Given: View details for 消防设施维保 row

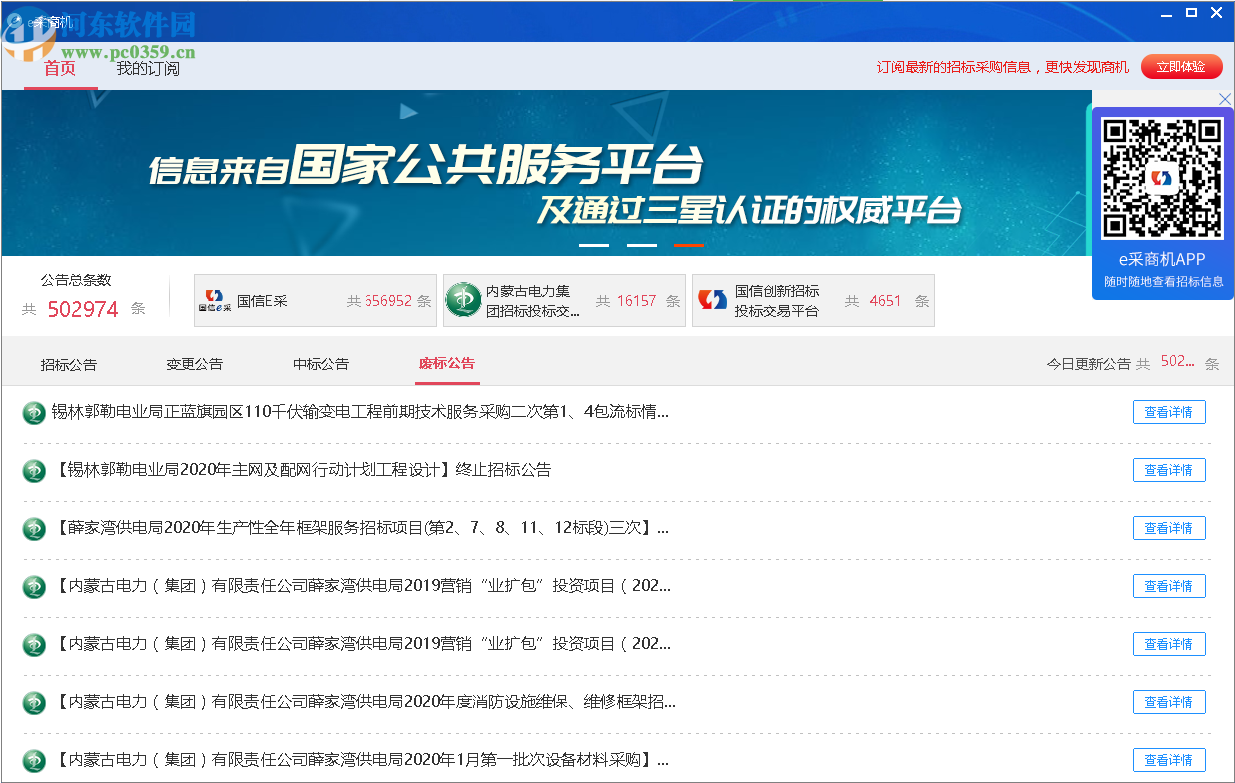Looking at the screenshot, I should (1169, 702).
